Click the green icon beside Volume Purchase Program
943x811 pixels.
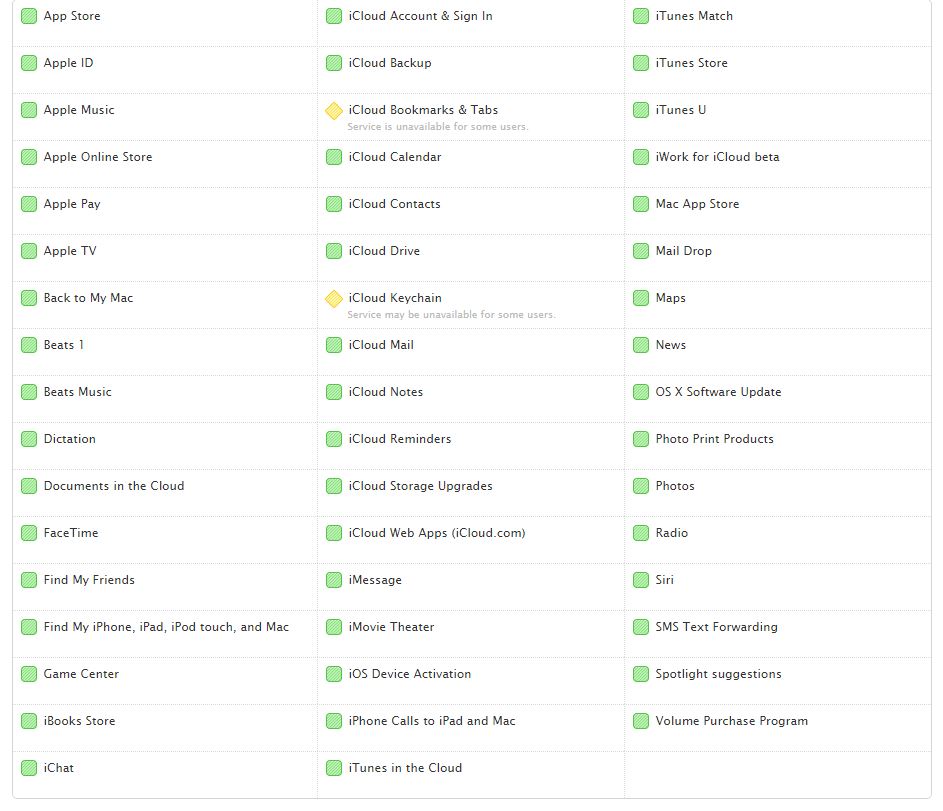tap(641, 721)
